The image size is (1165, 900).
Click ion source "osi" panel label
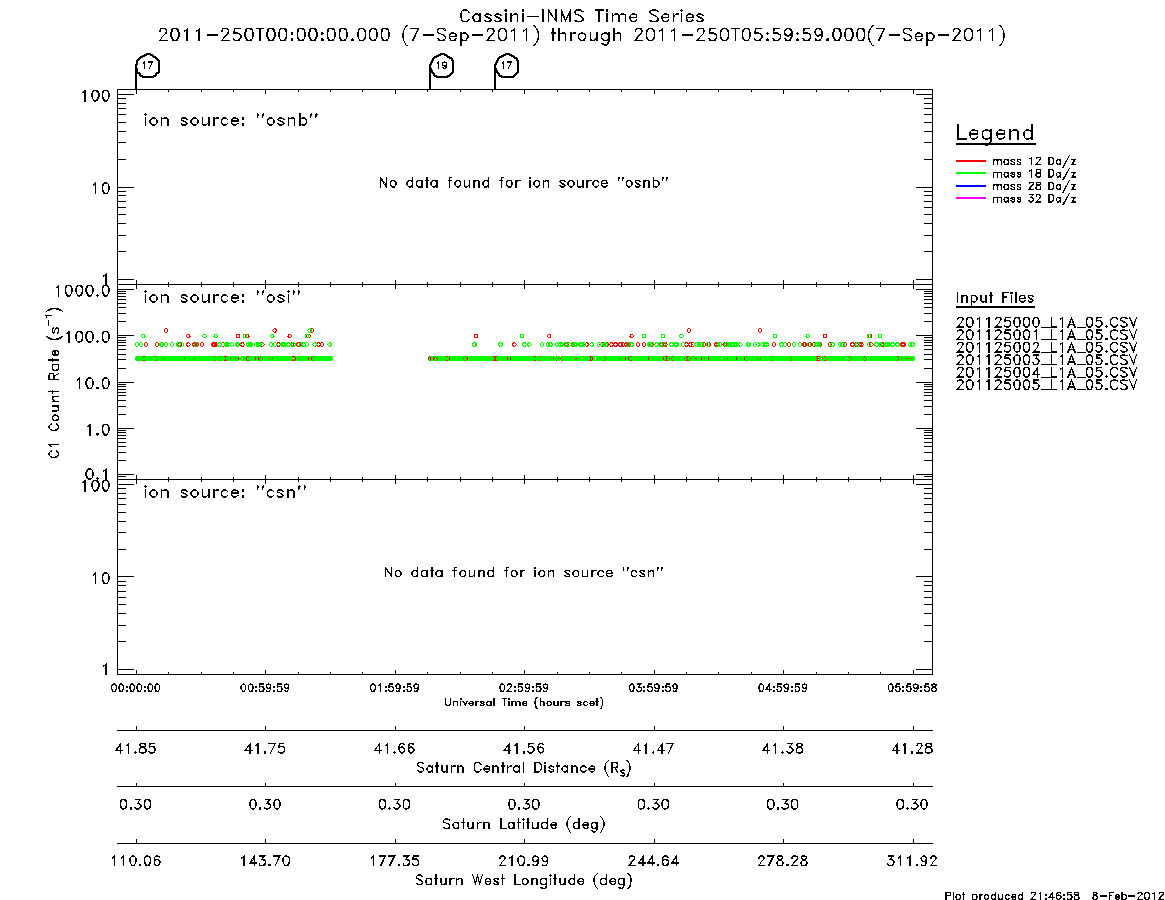click(x=222, y=297)
